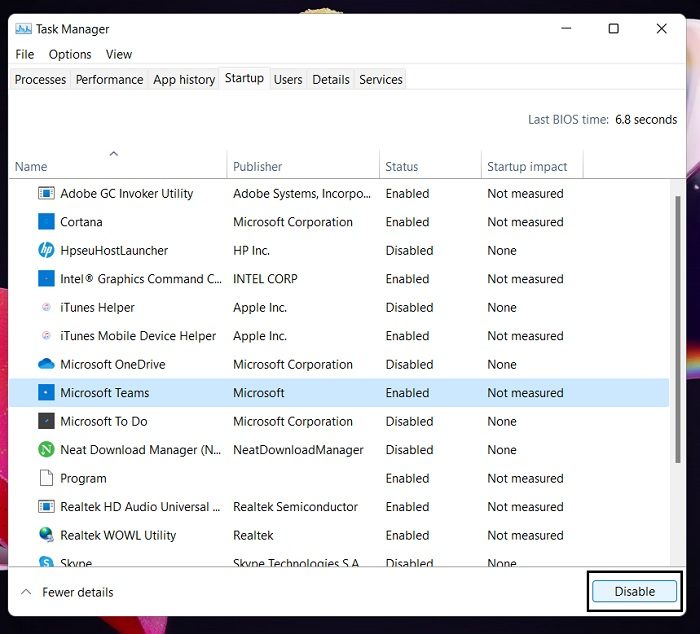The width and height of the screenshot is (700, 634).
Task: Select the Realtek HD Audio Universal row
Action: (x=135, y=507)
